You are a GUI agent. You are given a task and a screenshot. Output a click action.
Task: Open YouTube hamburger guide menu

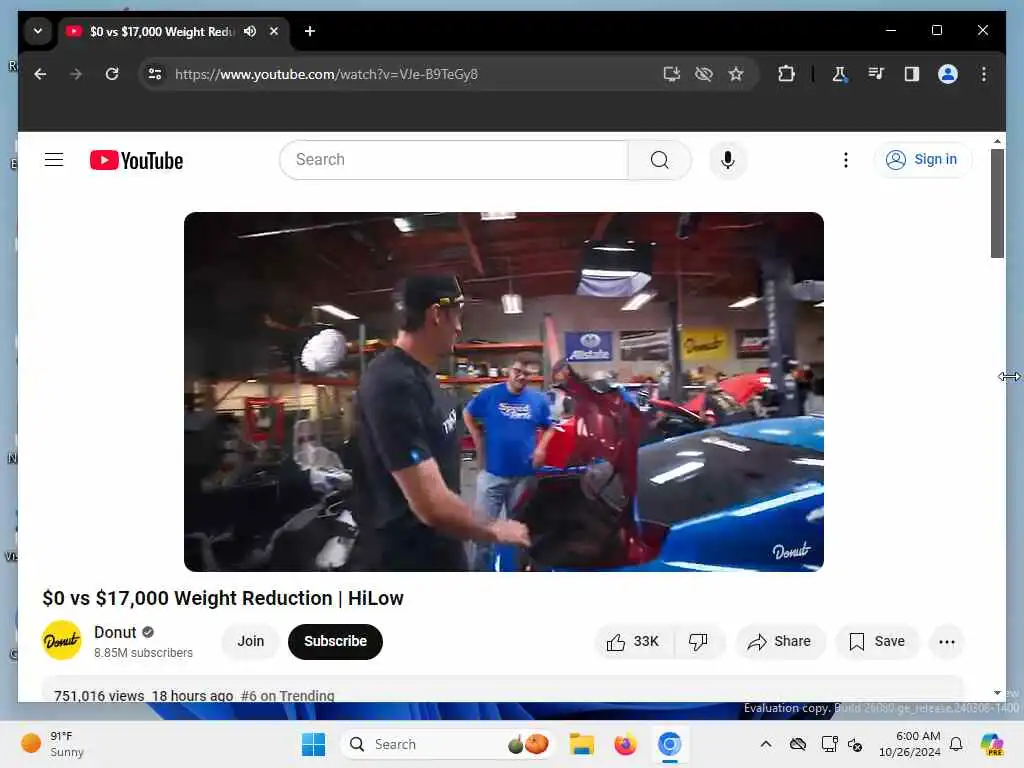click(54, 160)
